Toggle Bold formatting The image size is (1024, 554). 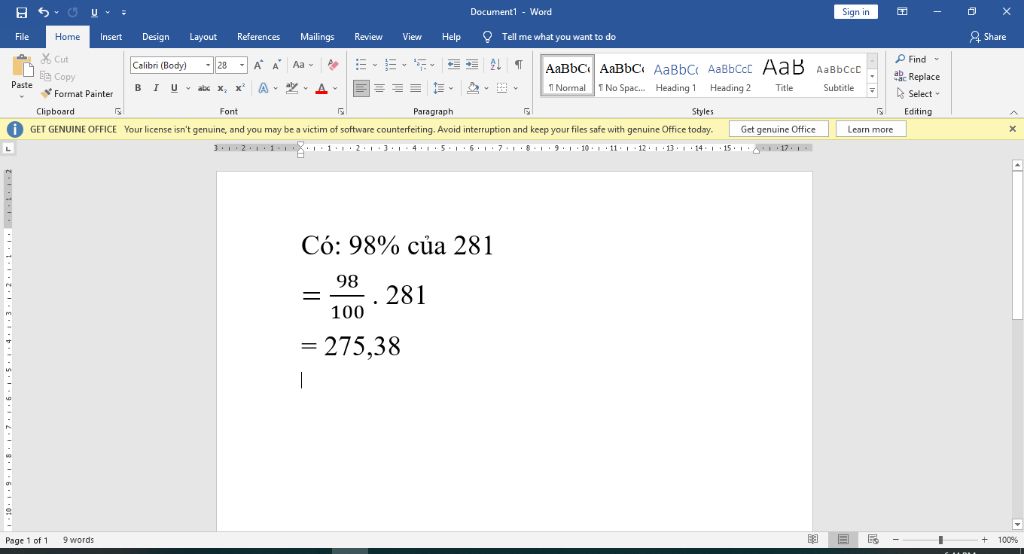[138, 88]
